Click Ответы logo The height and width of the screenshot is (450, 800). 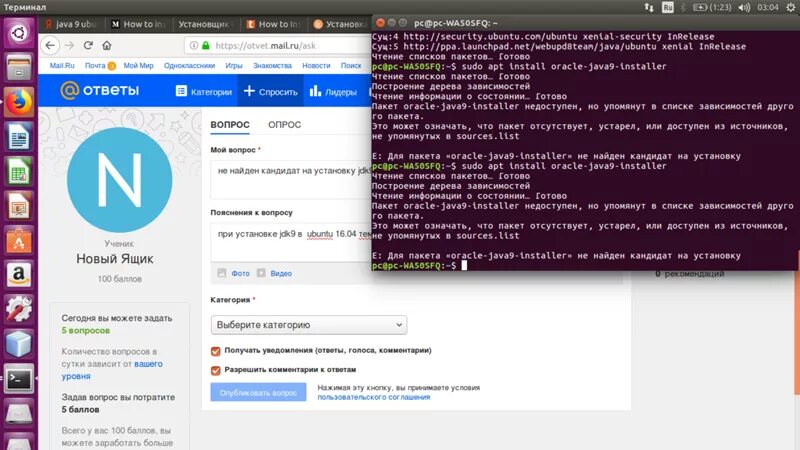point(99,91)
